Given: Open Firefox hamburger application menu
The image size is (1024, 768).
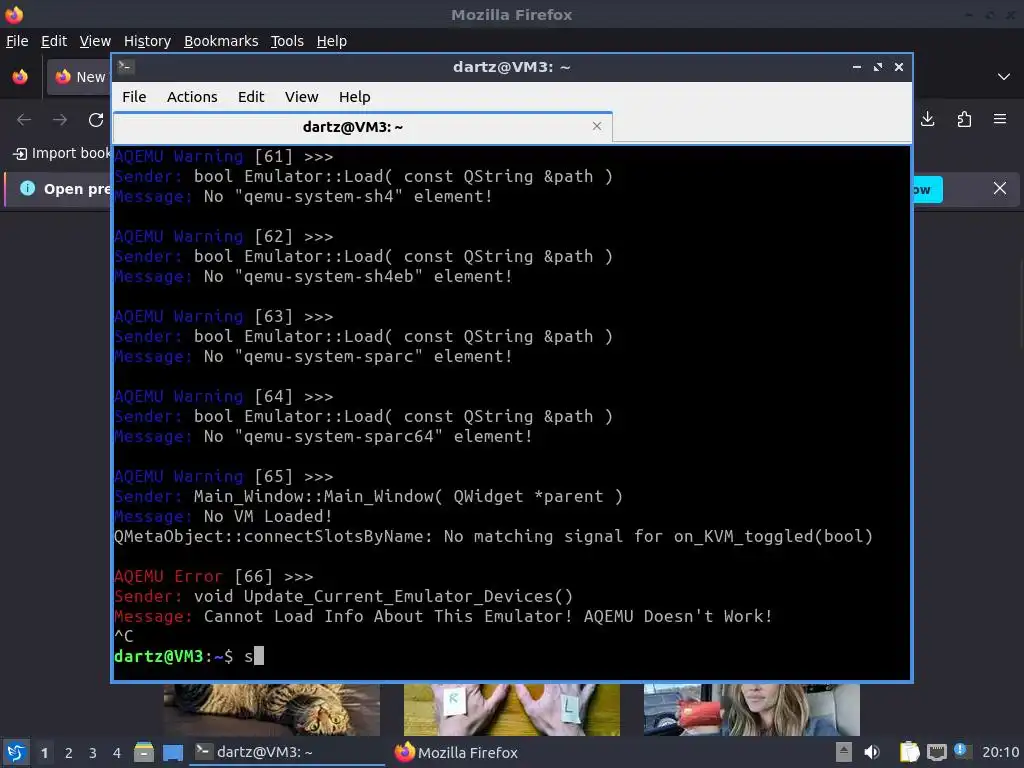Looking at the screenshot, I should pyautogui.click(x=1000, y=119).
